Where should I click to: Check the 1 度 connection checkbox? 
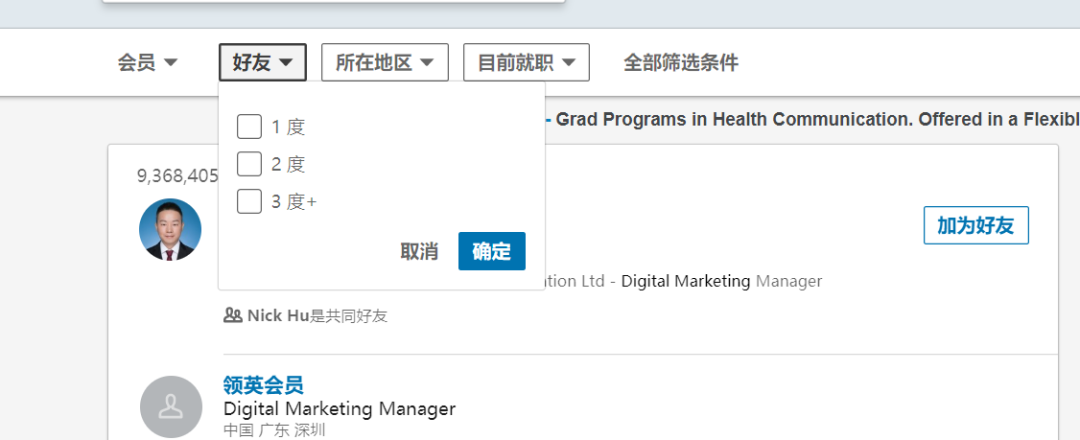point(249,127)
